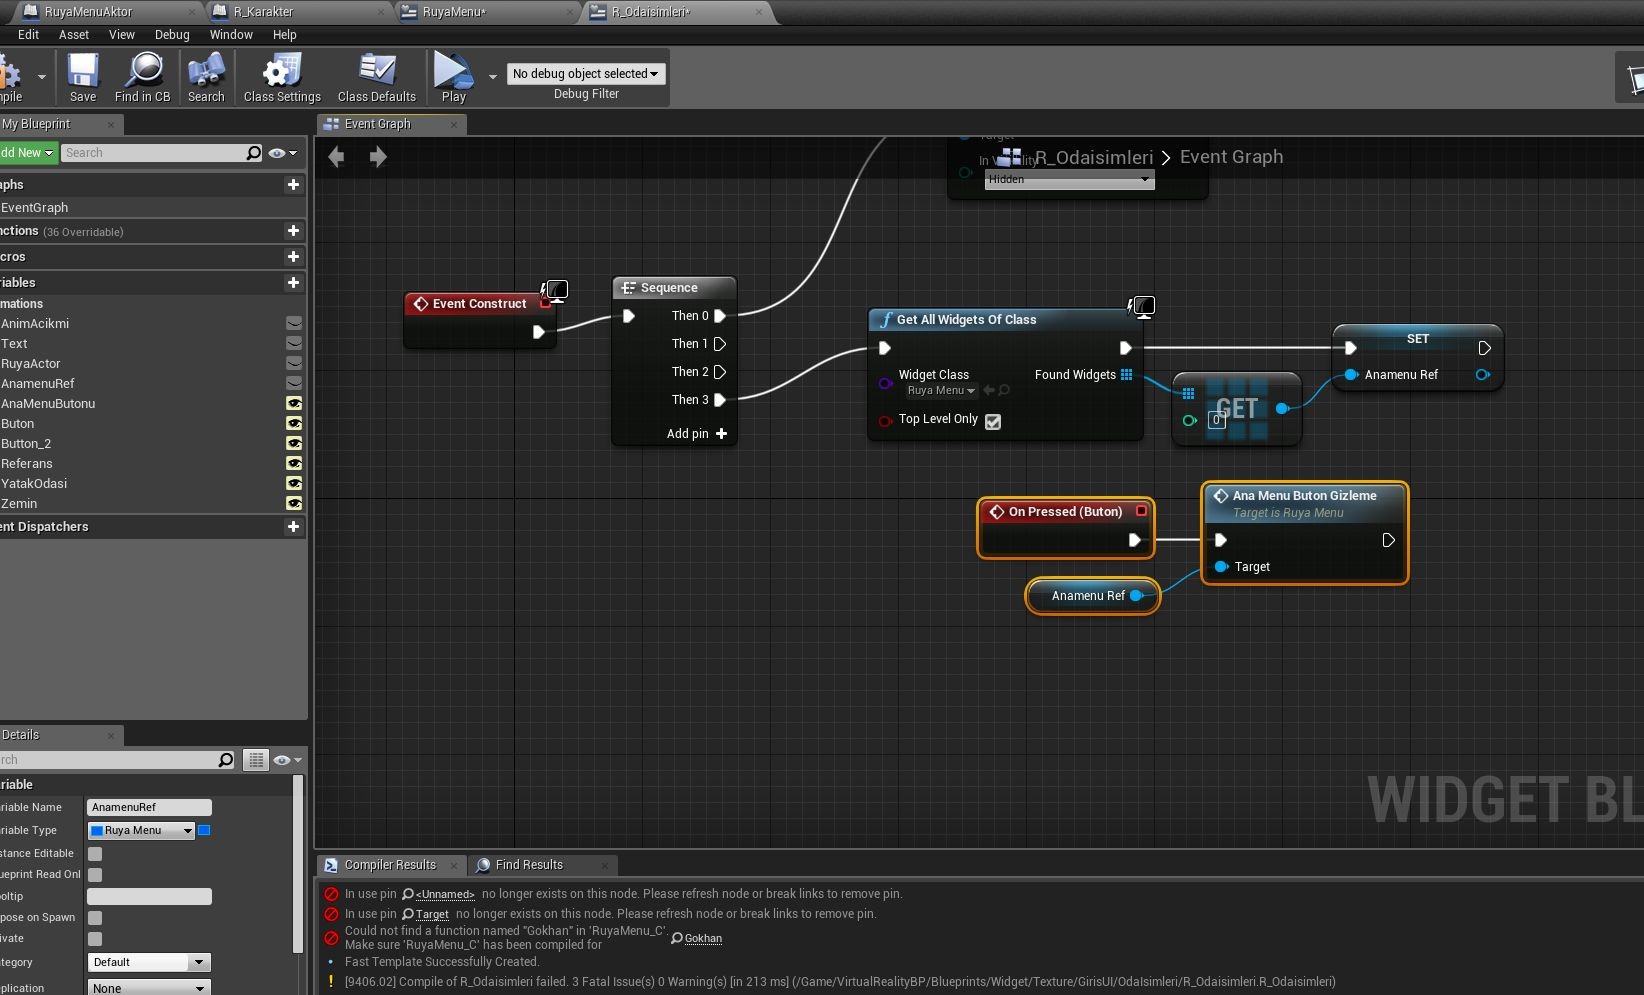1644x995 pixels.
Task: Open the Category Default dropdown
Action: click(149, 962)
